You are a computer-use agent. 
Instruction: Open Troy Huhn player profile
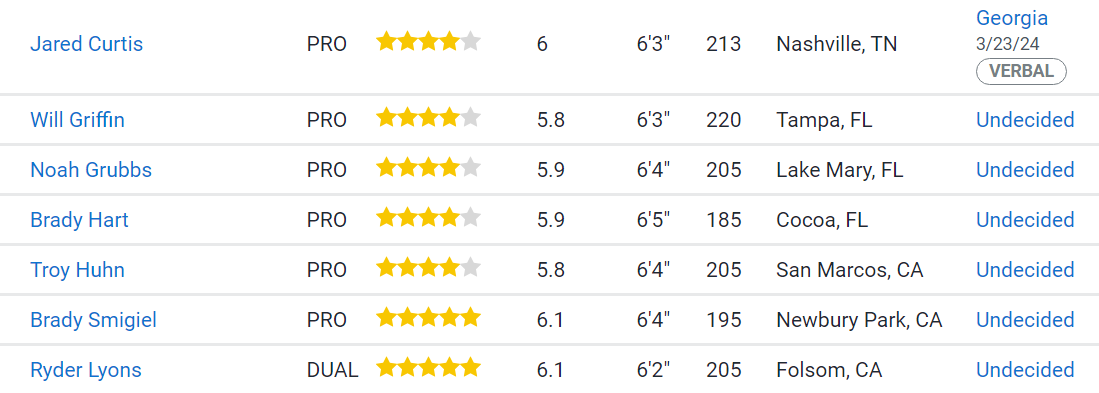77,270
